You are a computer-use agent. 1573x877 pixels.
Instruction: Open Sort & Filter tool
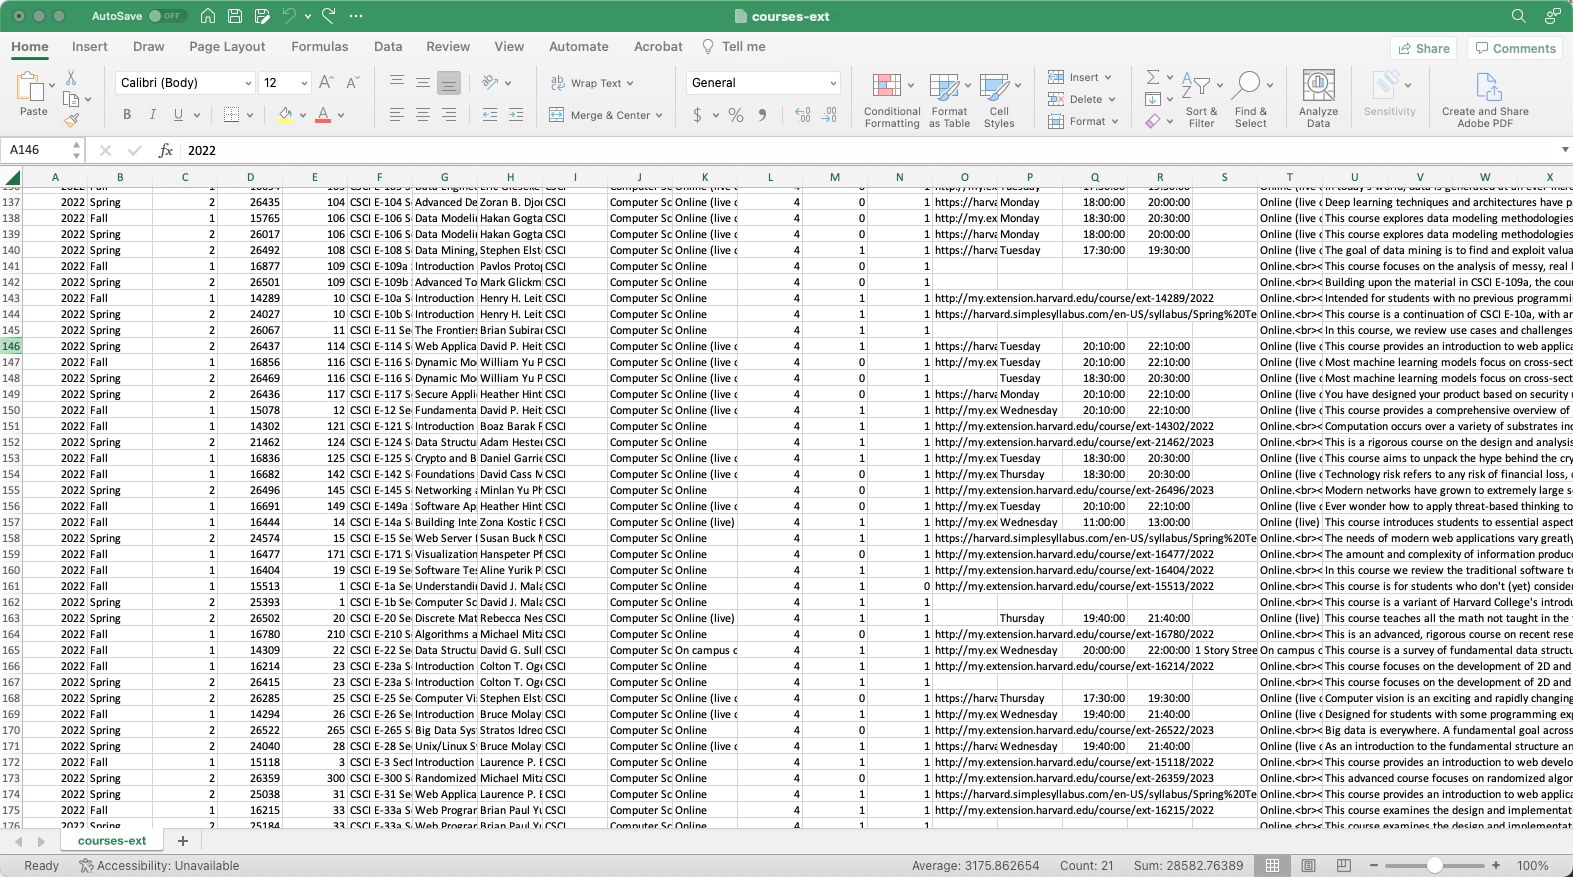coord(1200,101)
